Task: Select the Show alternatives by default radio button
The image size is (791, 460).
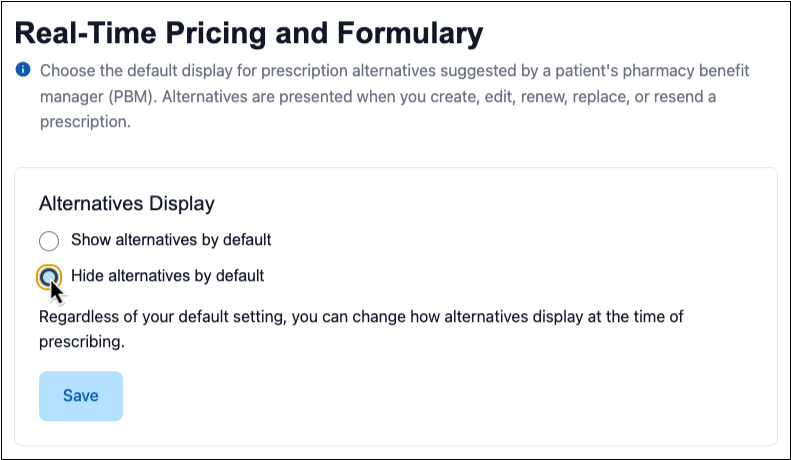Action: pyautogui.click(x=49, y=241)
